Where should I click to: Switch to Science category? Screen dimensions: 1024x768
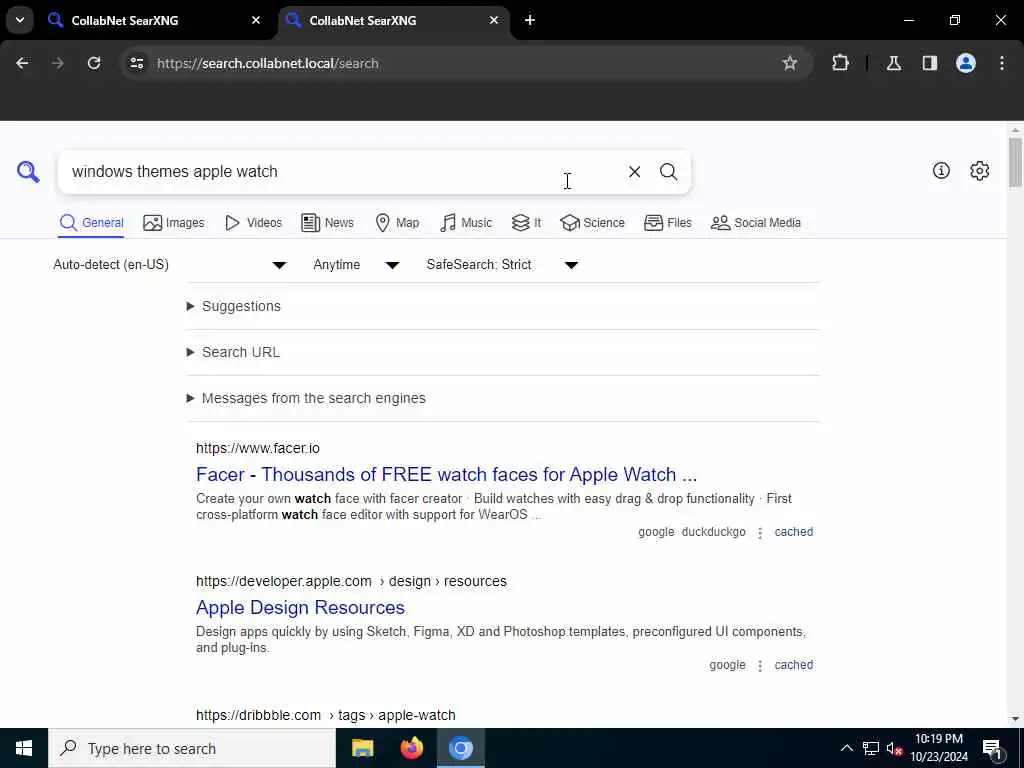pyautogui.click(x=592, y=223)
